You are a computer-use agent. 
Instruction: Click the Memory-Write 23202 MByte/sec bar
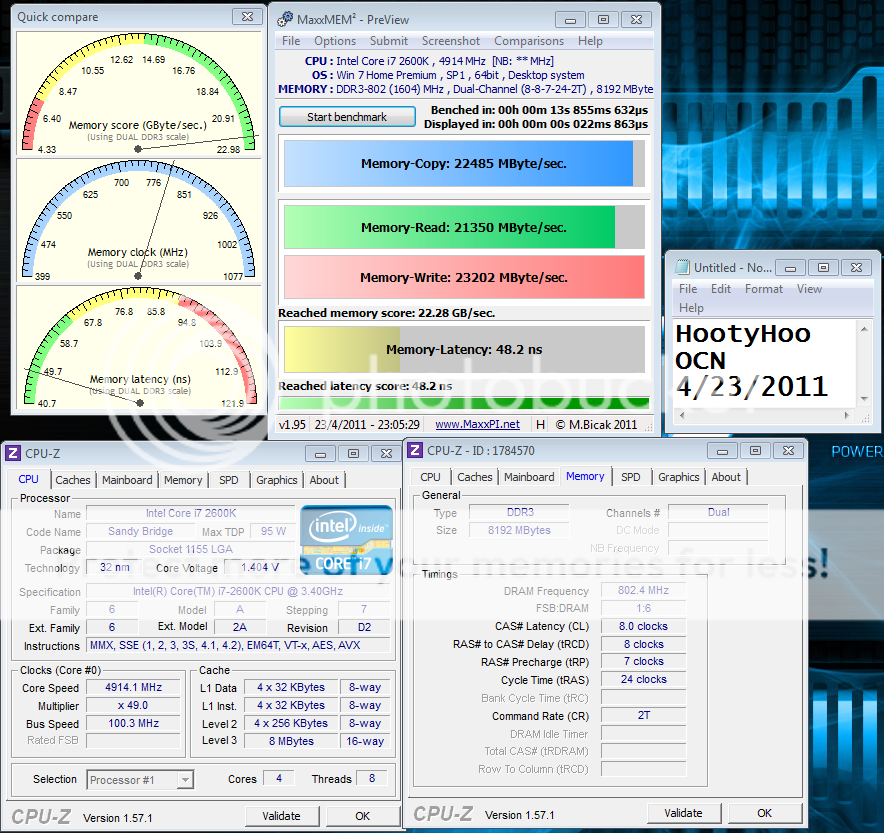[x=464, y=277]
